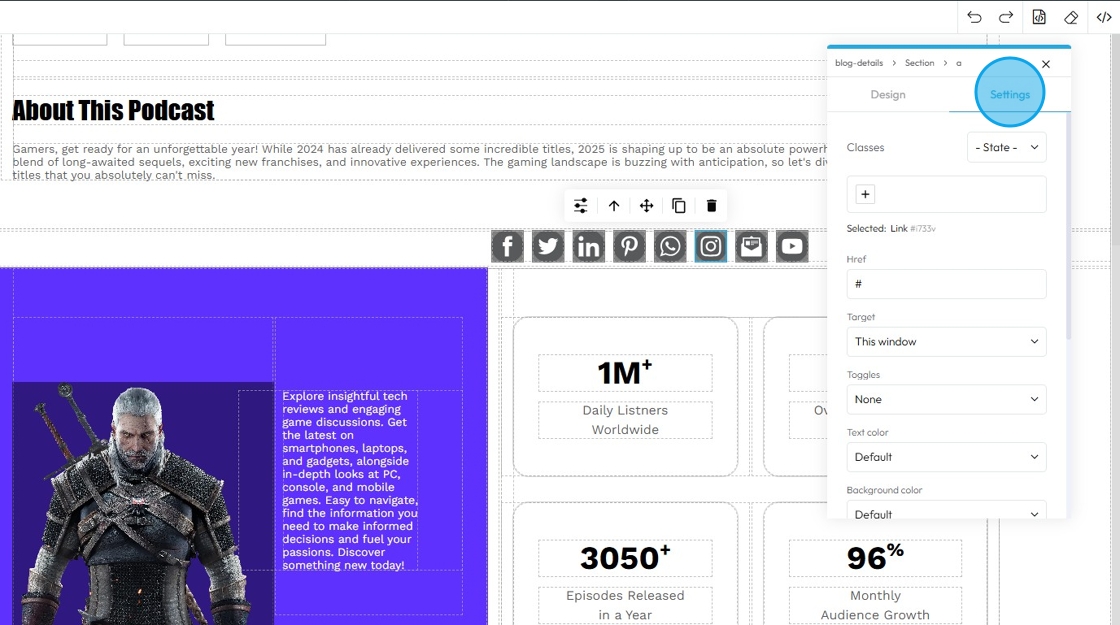Click Section in the breadcrumb
Screen dimensions: 1120x625
click(x=919, y=63)
